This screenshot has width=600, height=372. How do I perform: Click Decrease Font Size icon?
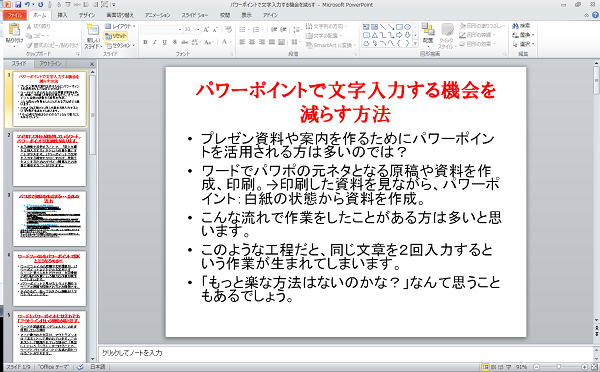click(x=215, y=29)
